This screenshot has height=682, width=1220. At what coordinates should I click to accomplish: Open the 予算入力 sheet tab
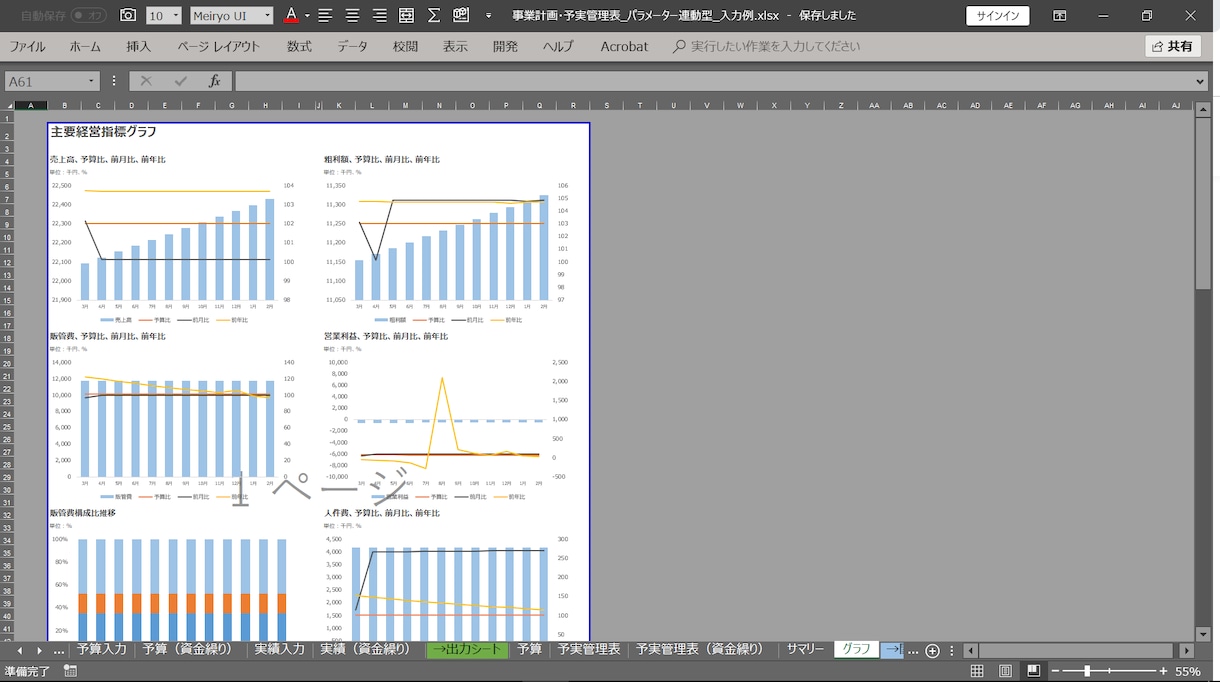(x=101, y=649)
